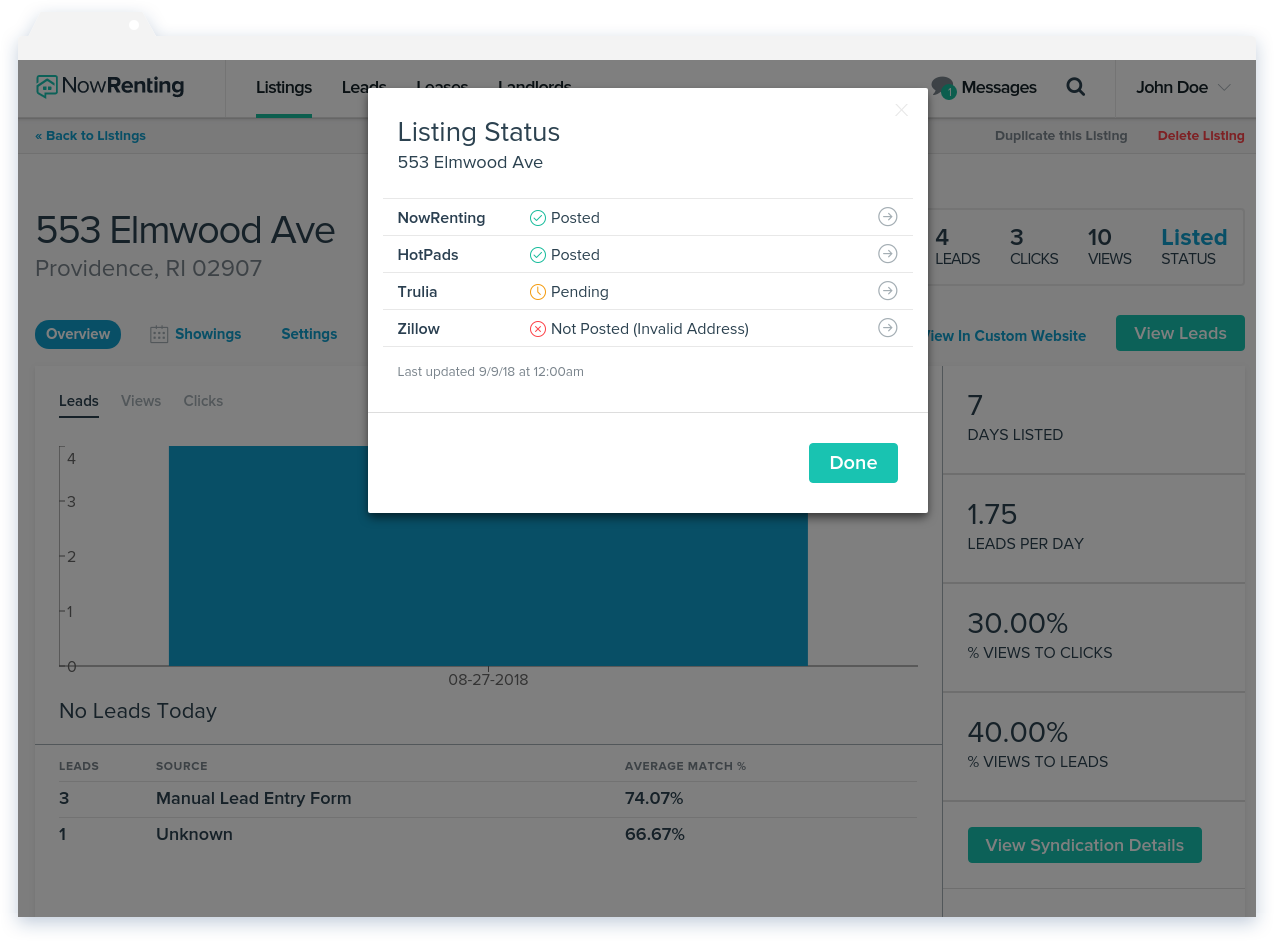Open NowRenting row arrow in Listing Status
Viewport: 1274px width, 941px height.
tap(887, 217)
